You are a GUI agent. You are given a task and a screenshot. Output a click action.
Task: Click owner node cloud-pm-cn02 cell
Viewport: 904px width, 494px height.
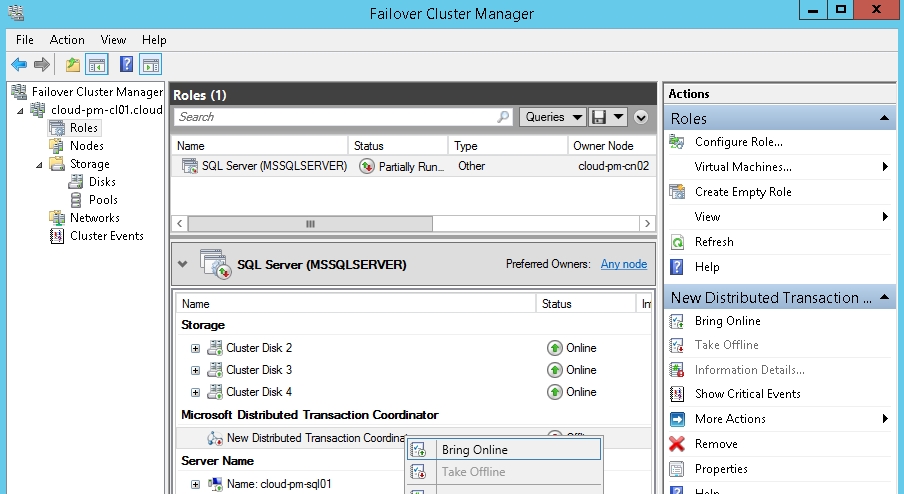(613, 166)
